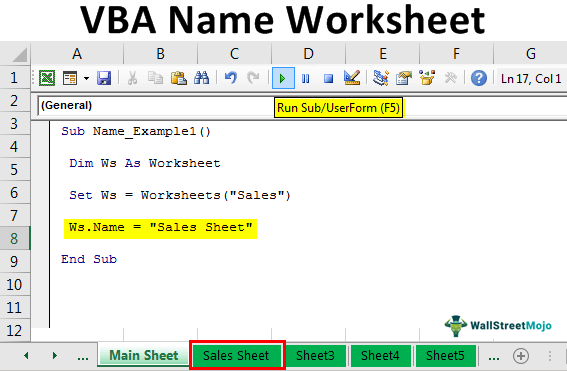Open the Object Browser icon
This screenshot has width=567, height=371.
click(x=427, y=78)
